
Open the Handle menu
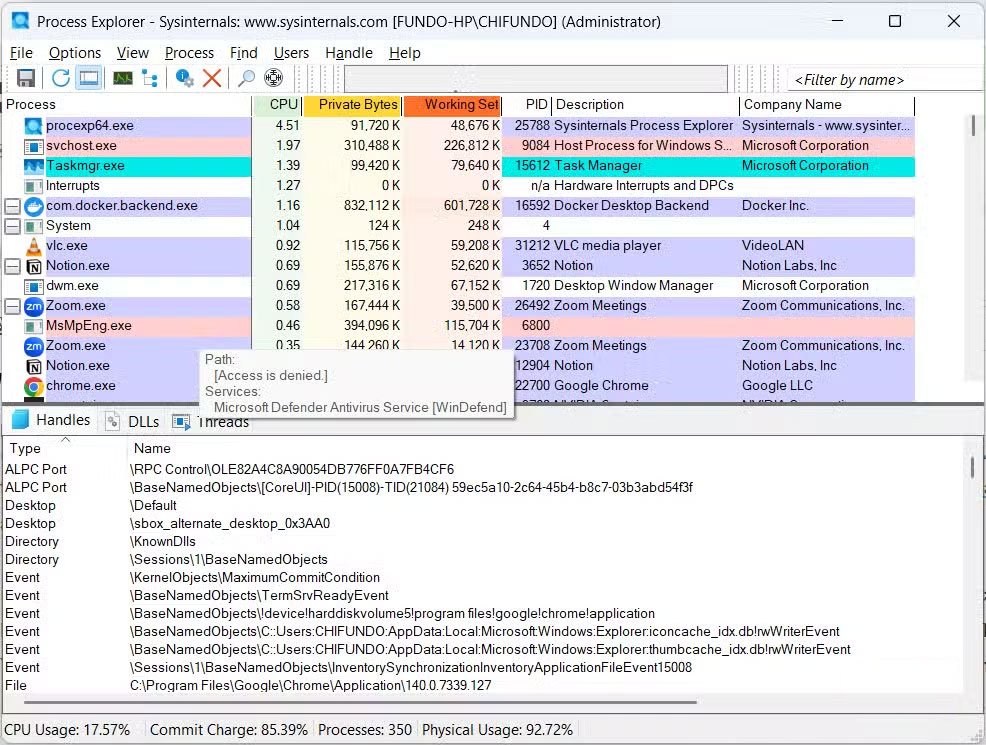coord(349,53)
